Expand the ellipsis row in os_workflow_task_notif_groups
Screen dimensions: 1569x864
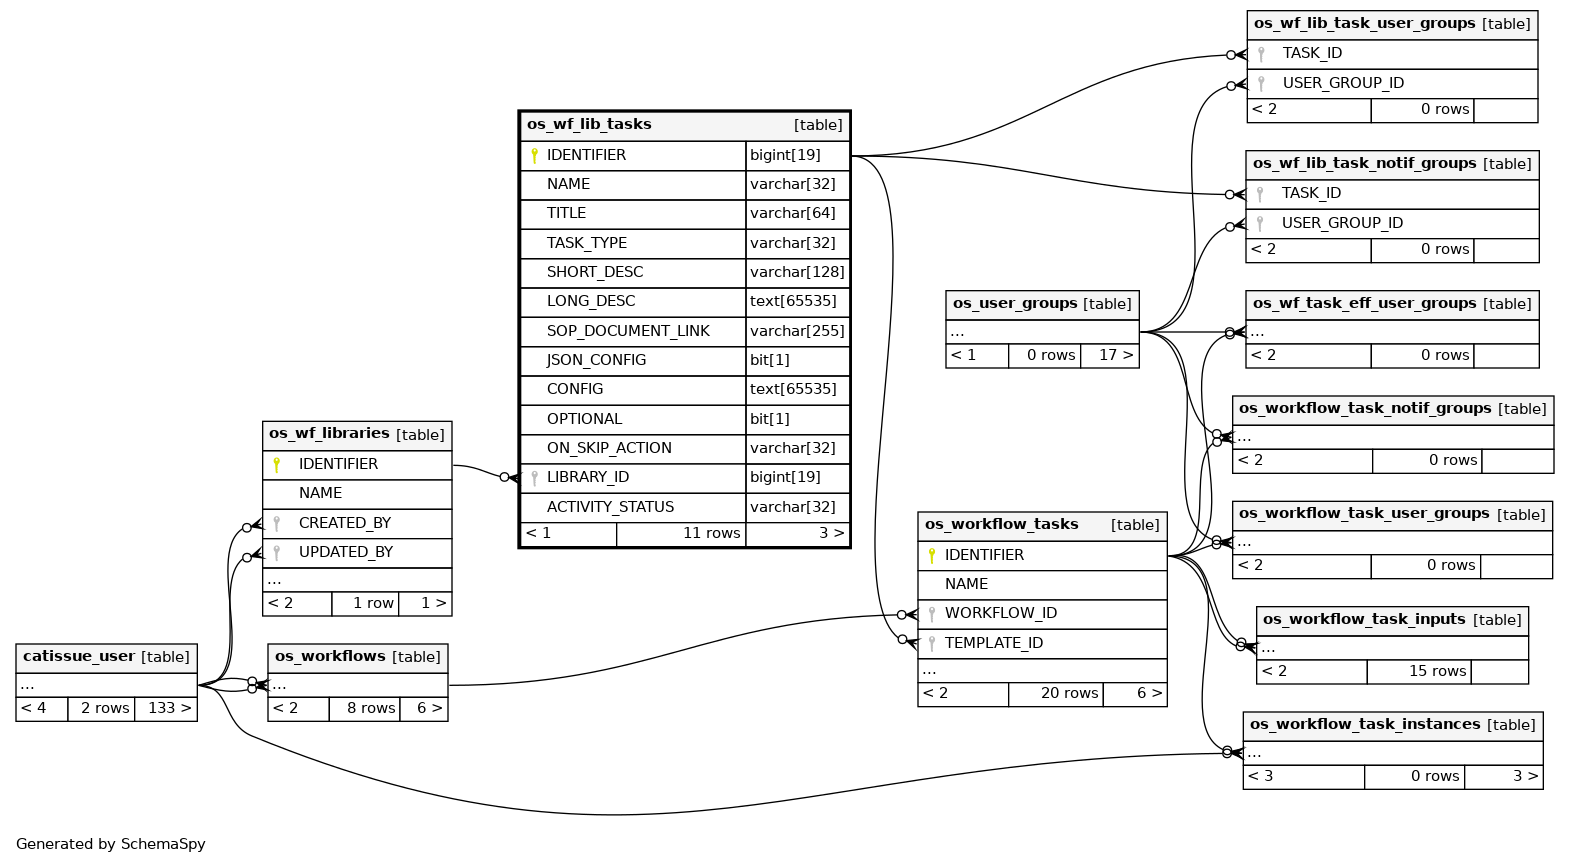pyautogui.click(x=1394, y=437)
